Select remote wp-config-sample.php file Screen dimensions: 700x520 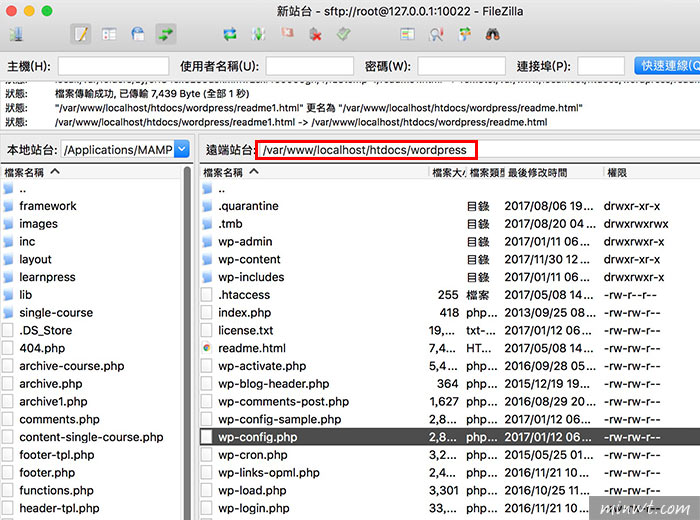pyautogui.click(x=279, y=419)
